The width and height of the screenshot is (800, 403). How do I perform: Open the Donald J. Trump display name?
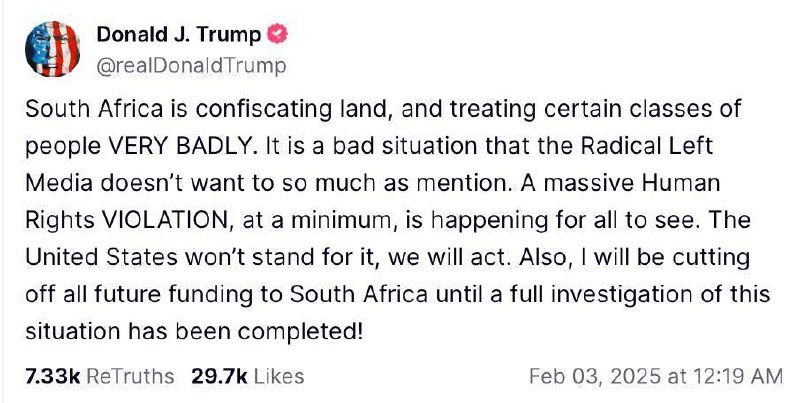click(179, 34)
